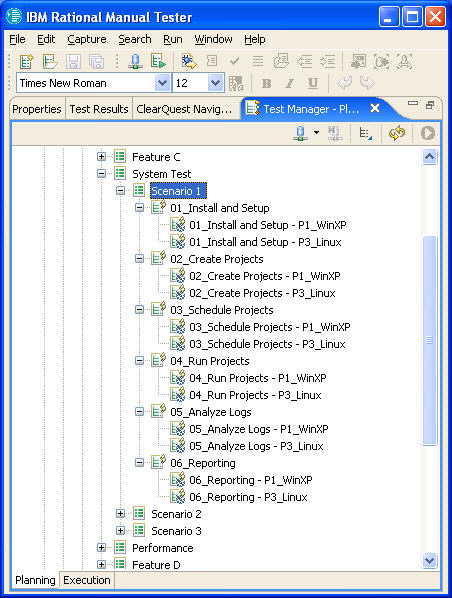Screen dimensions: 452x598
Task: Click the Redo arrow icon
Action: [367, 83]
